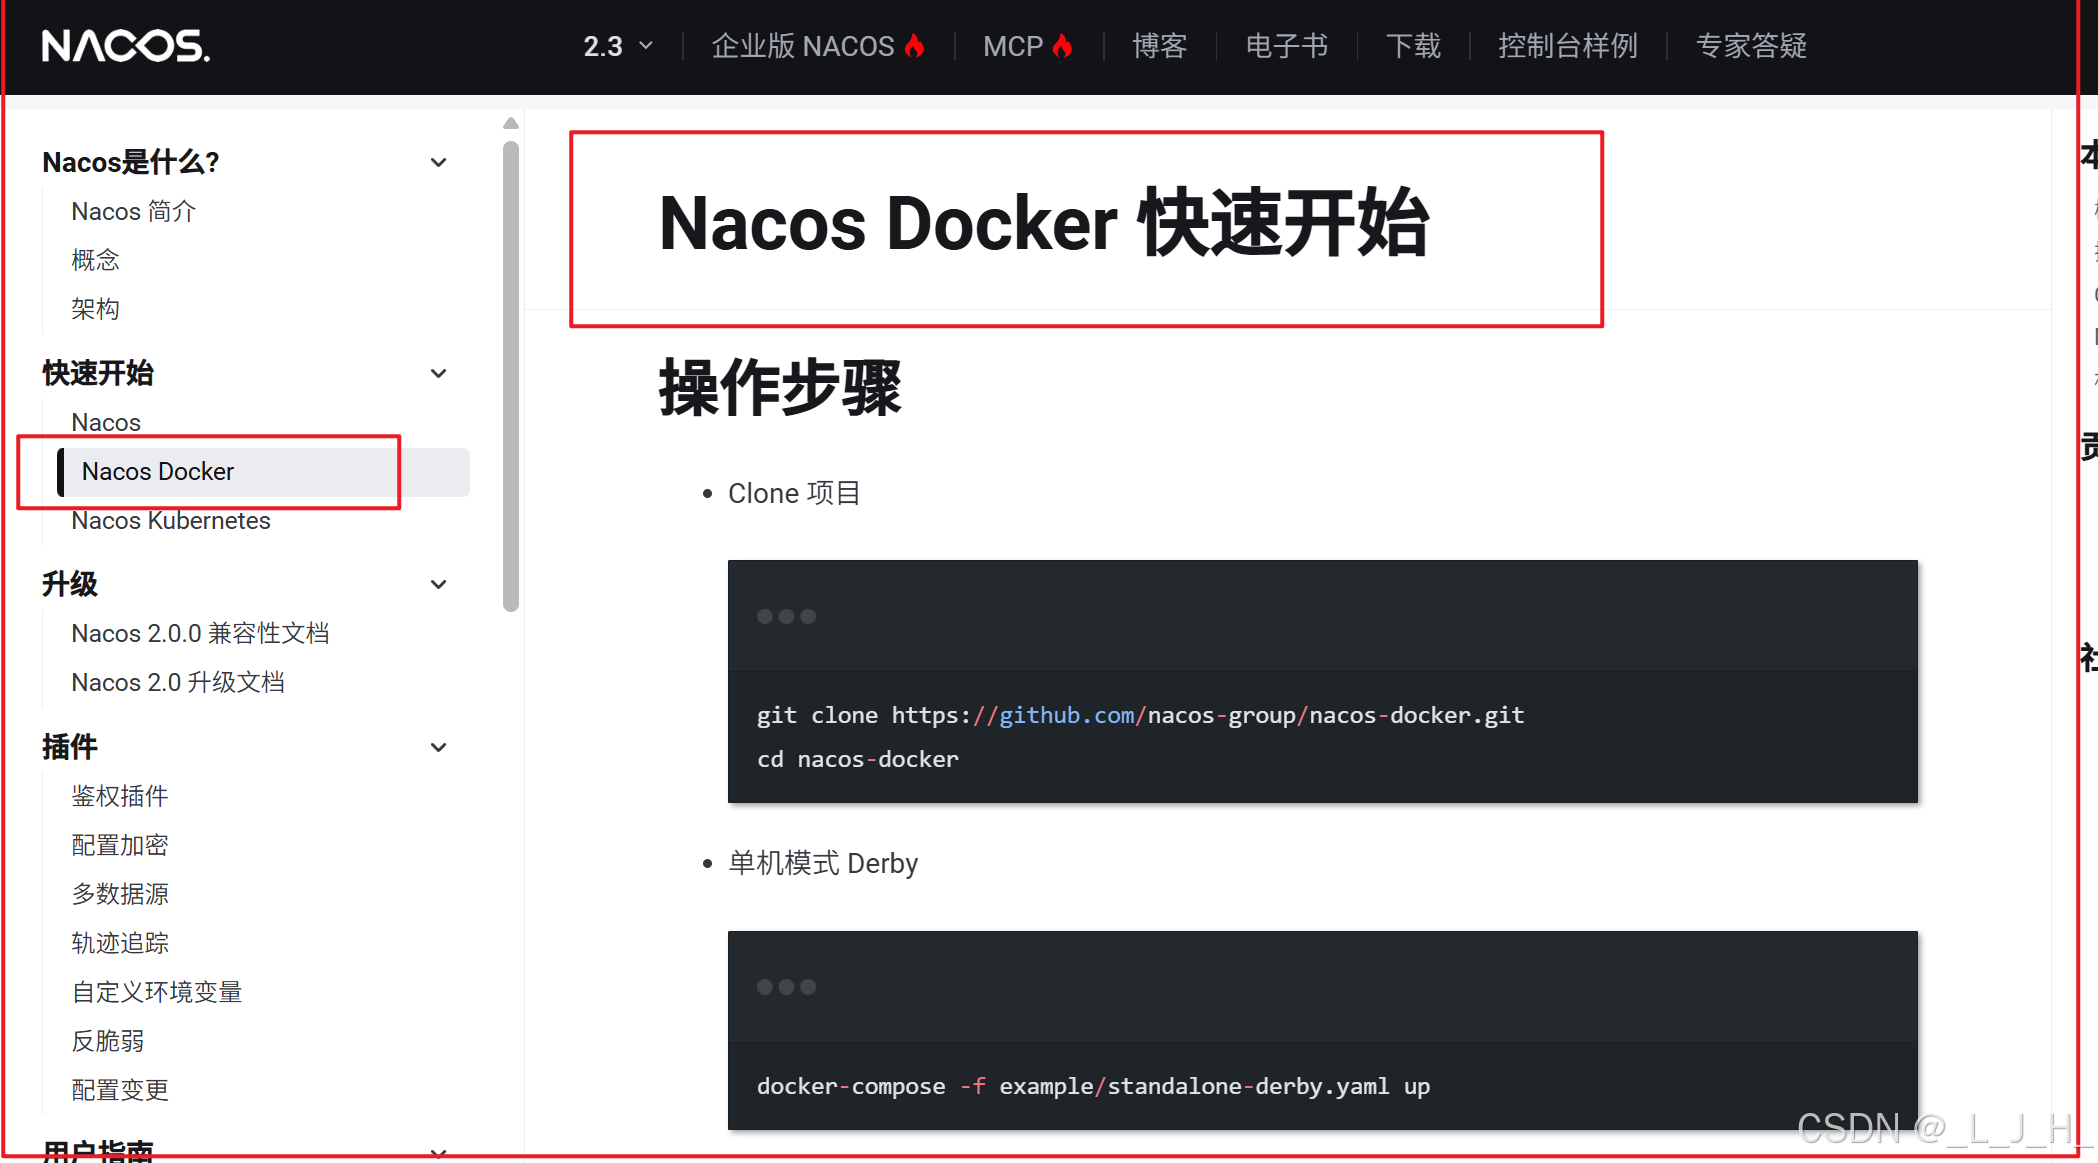
Task: Open the 专家答疑 page
Action: coord(1751,46)
